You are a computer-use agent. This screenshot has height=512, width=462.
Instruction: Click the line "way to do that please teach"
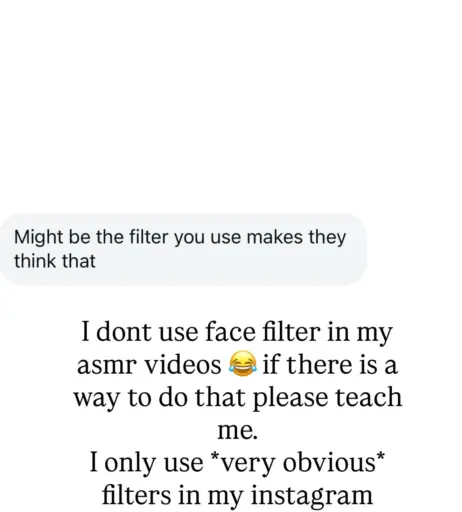point(238,397)
